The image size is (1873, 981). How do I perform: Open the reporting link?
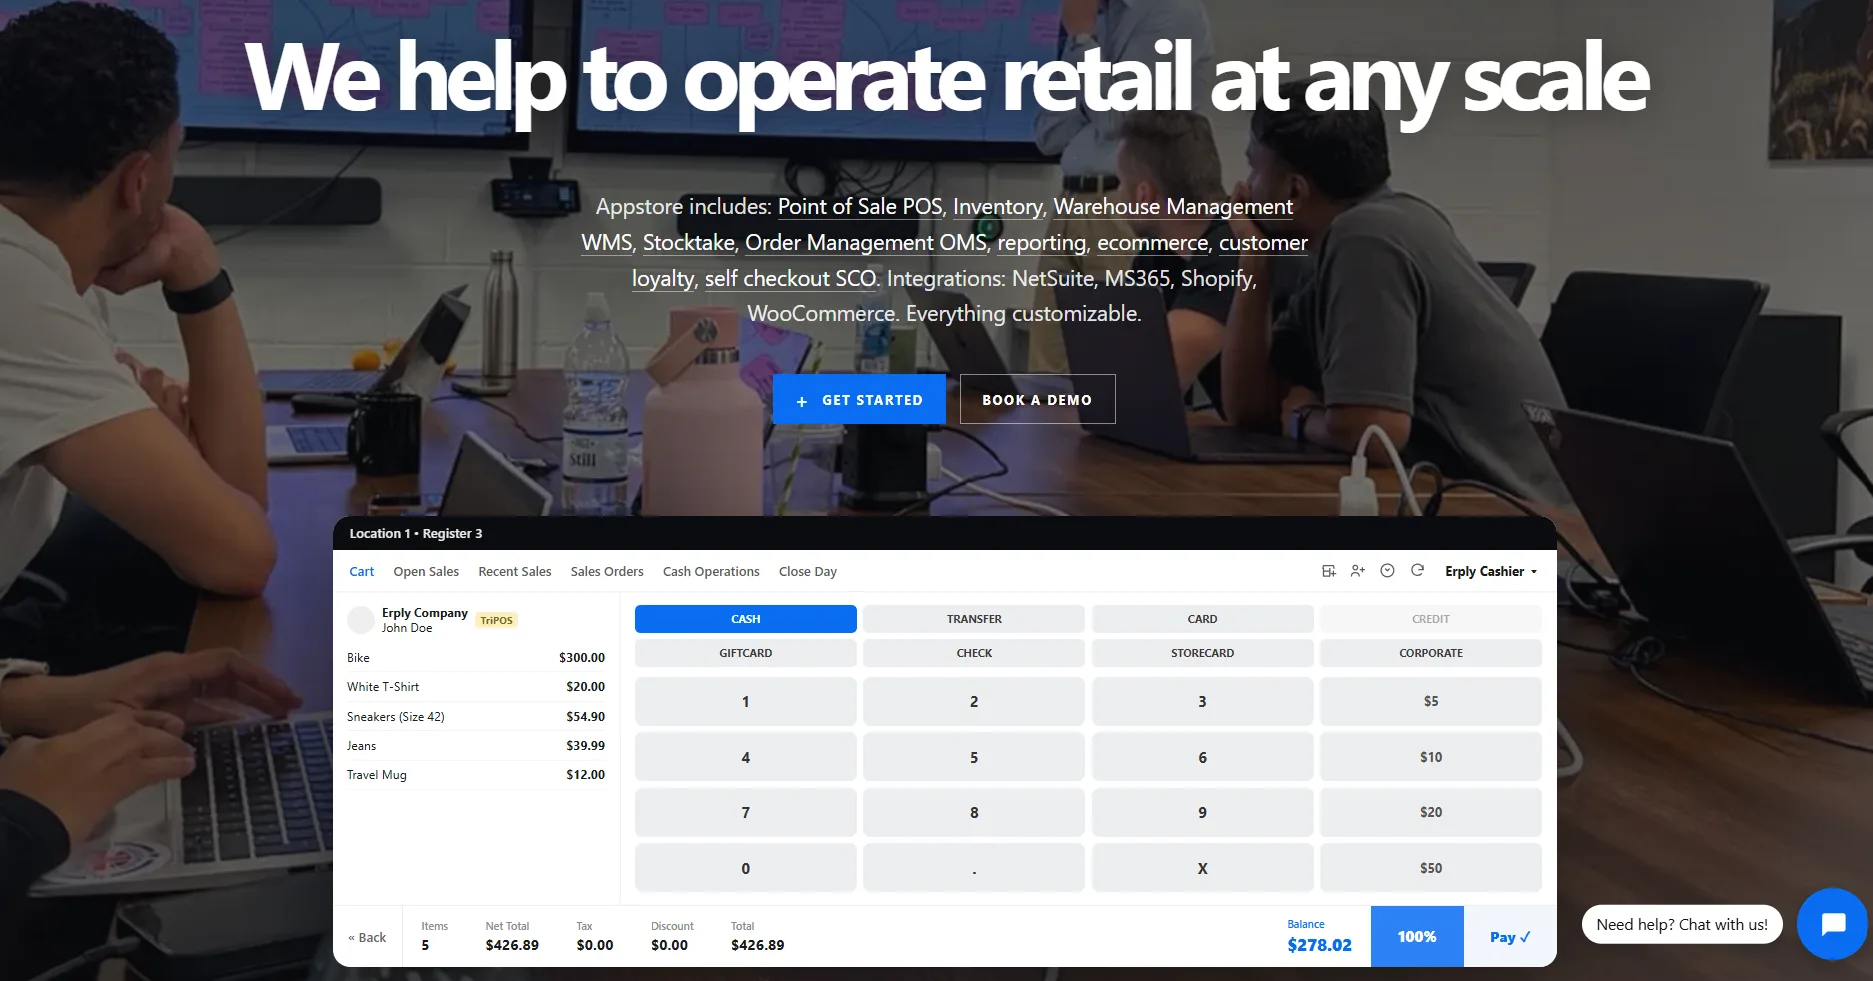pyautogui.click(x=1042, y=243)
